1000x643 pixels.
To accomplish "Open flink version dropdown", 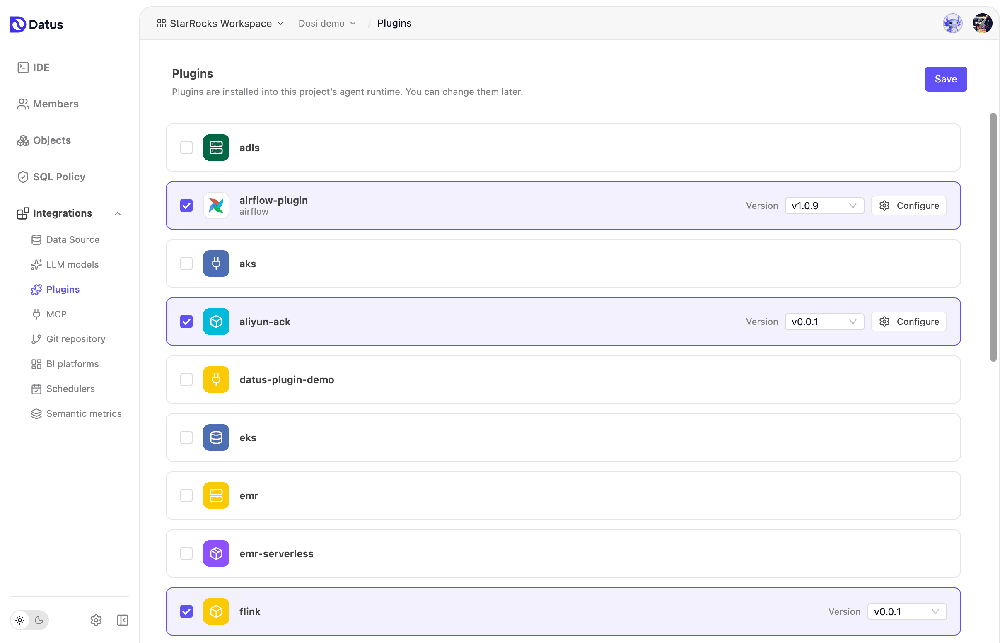I will (906, 612).
